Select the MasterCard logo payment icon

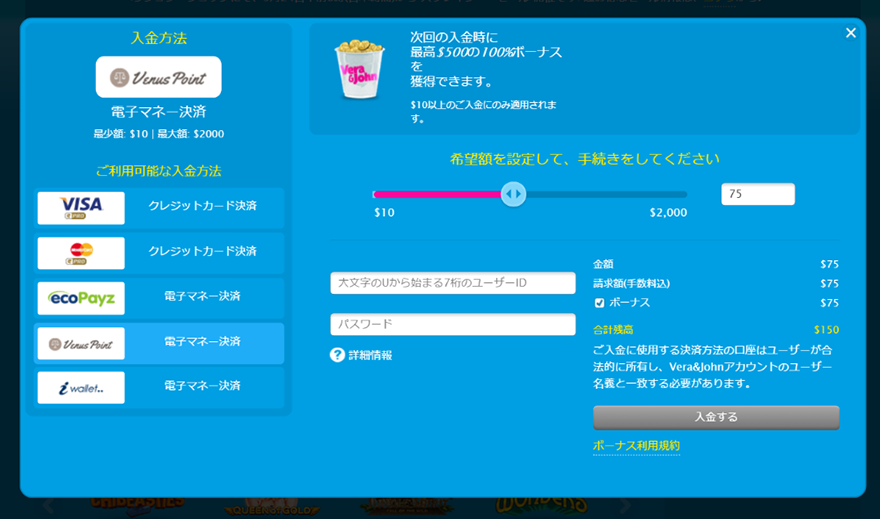81,253
